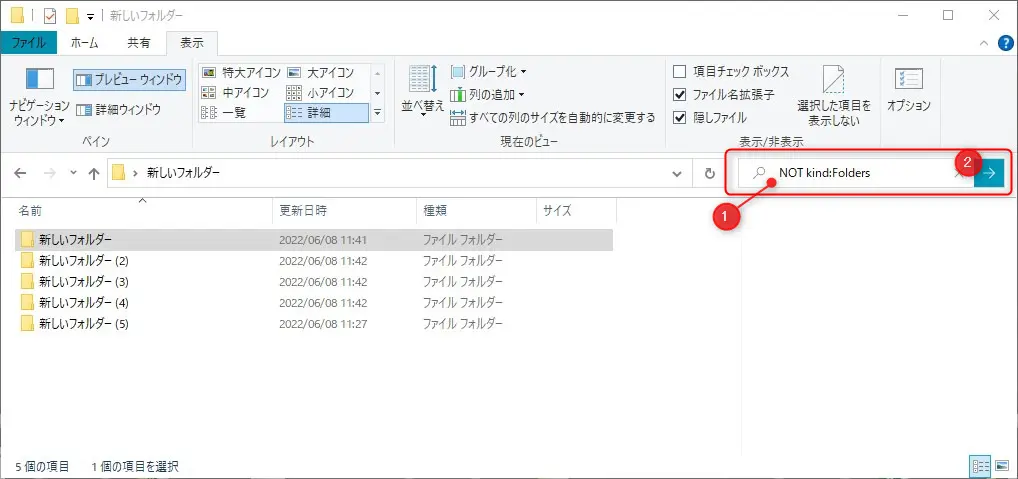Screen dimensions: 1018x479
Task: Go forward with the right arrow
Action: (x=50, y=173)
